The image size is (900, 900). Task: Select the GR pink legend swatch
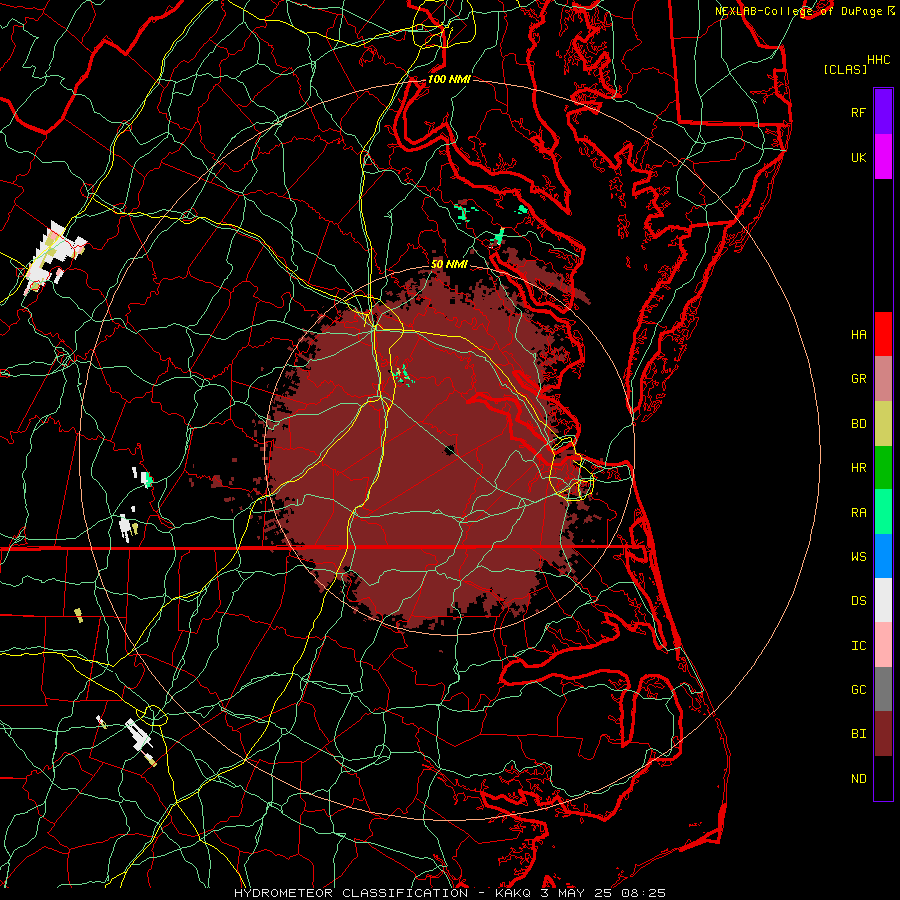pyautogui.click(x=883, y=379)
